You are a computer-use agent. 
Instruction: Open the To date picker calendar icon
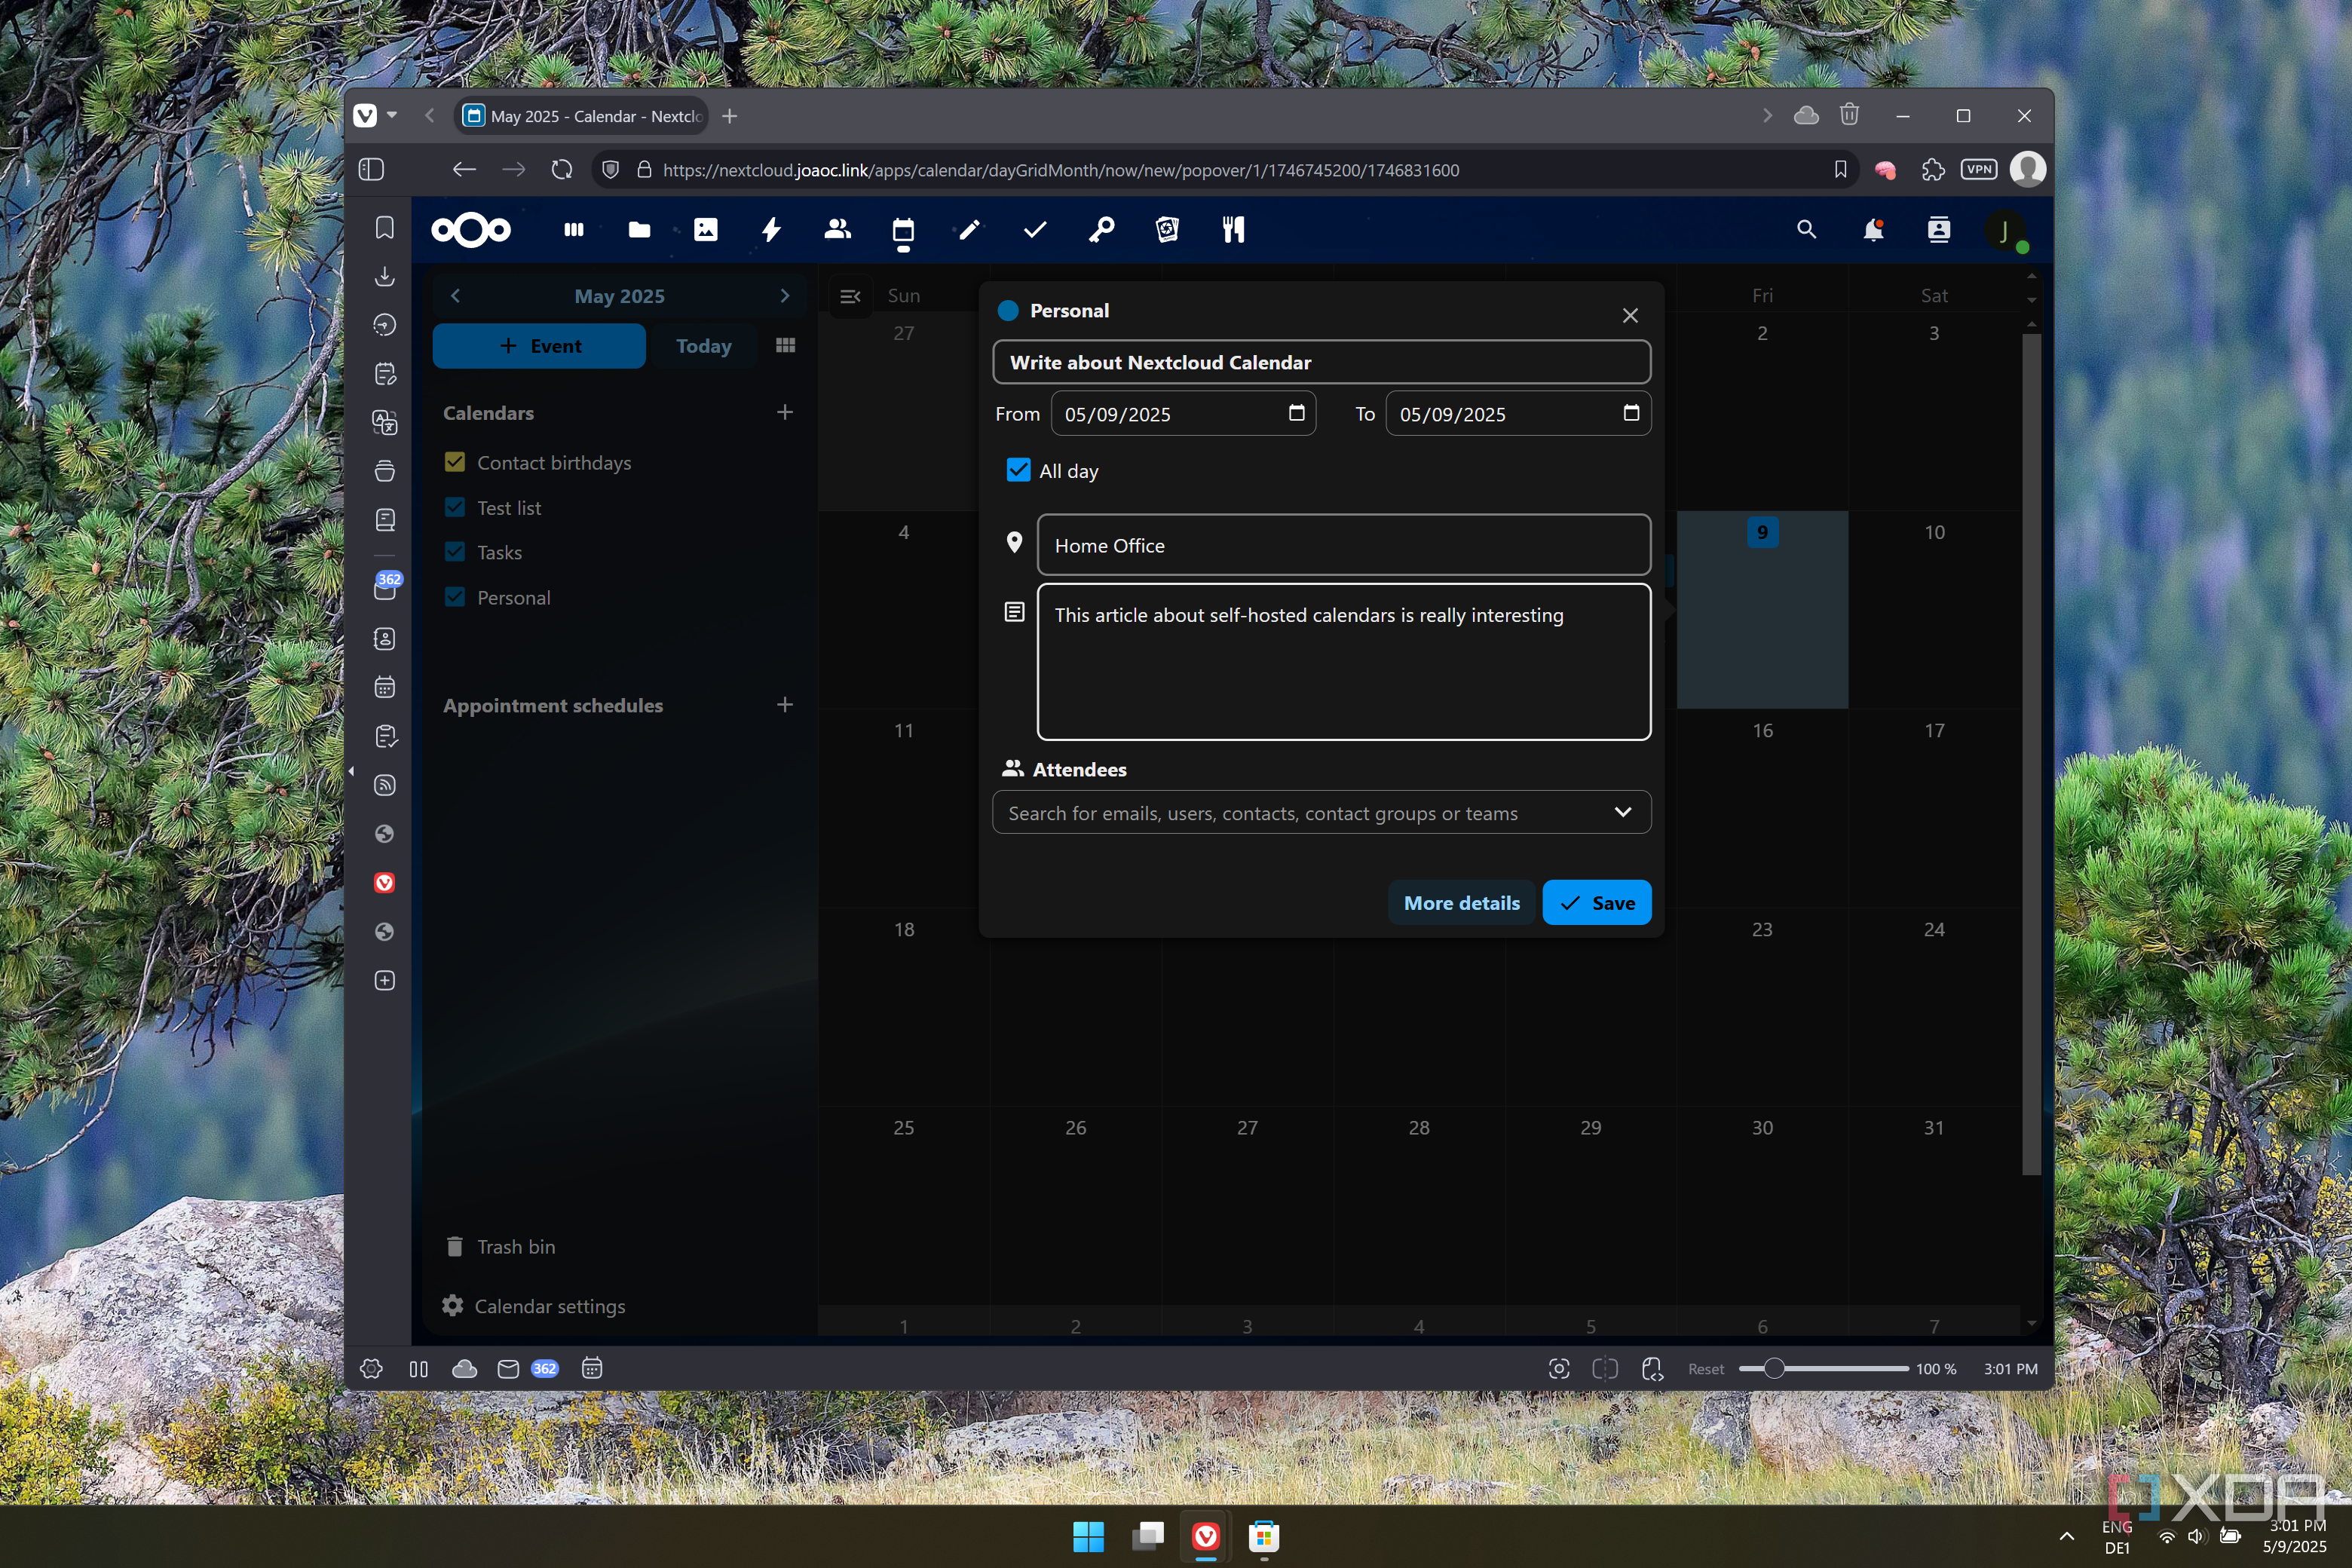click(1631, 413)
